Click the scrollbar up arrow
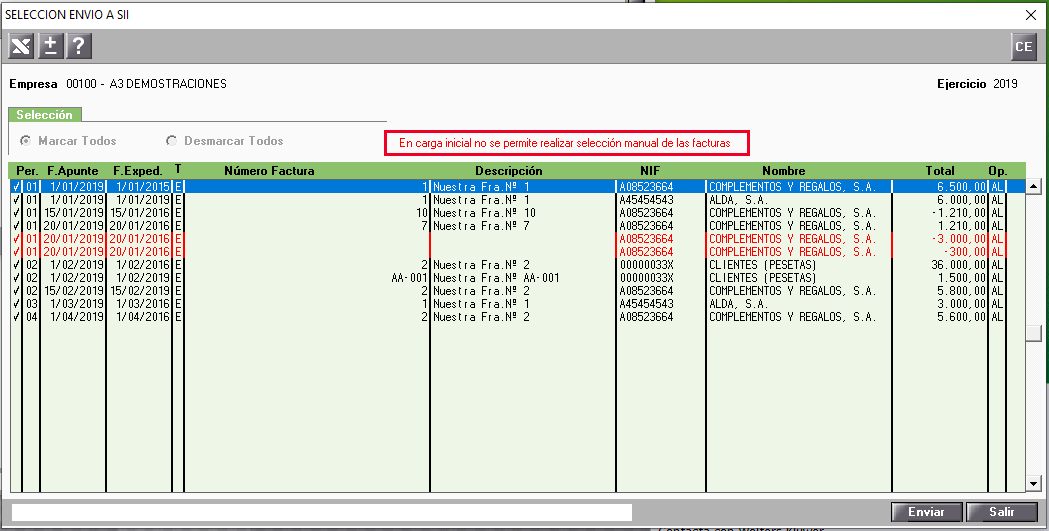 point(1034,187)
